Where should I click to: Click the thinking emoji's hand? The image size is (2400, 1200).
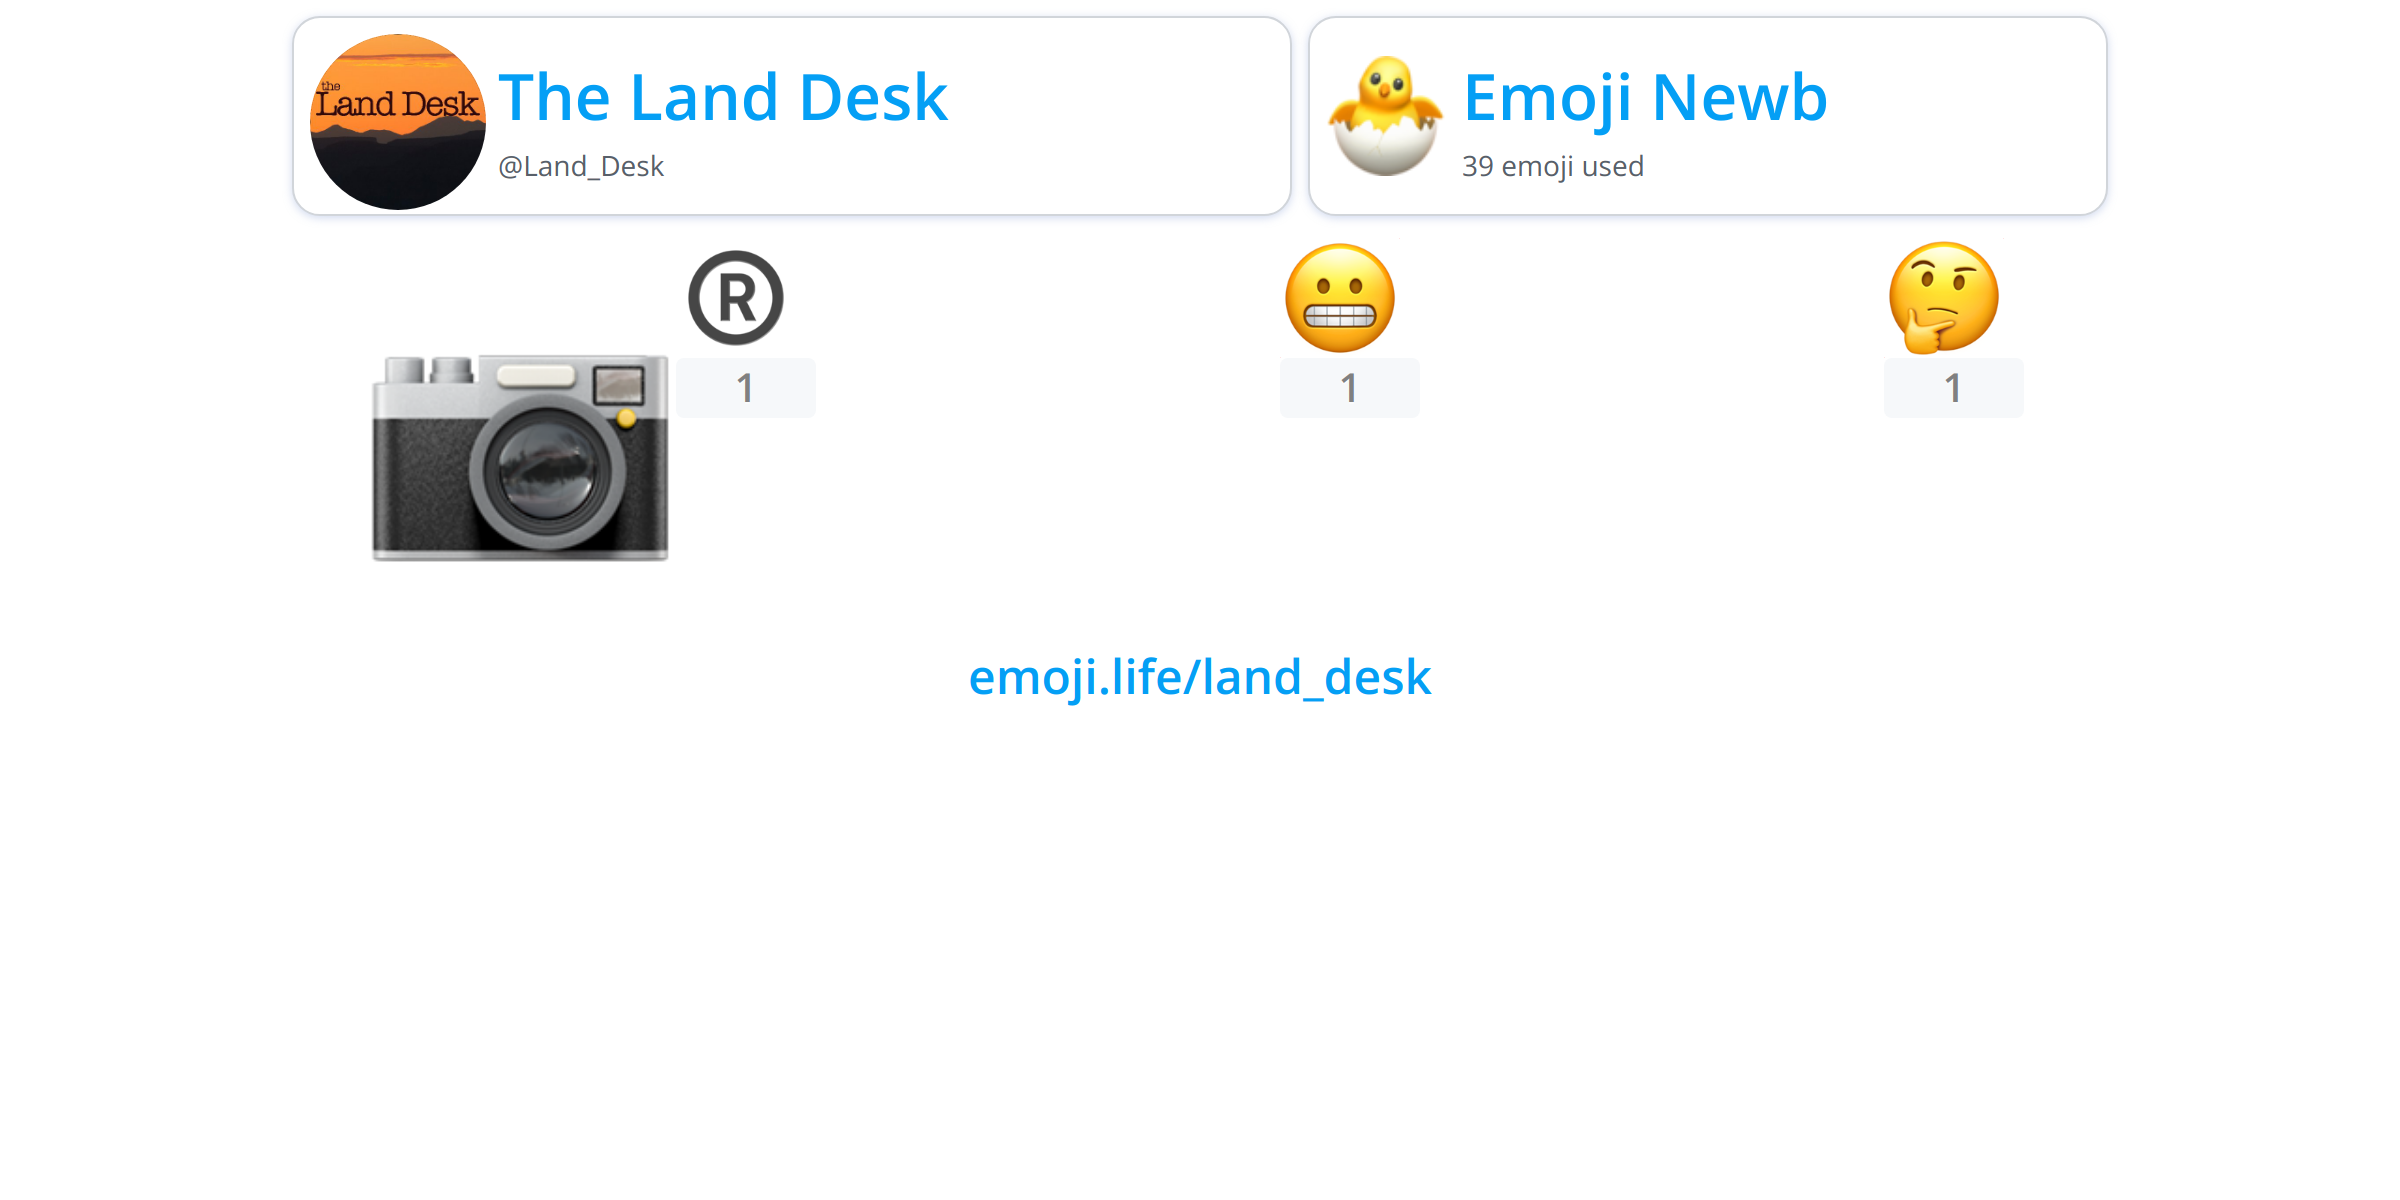point(1927,331)
